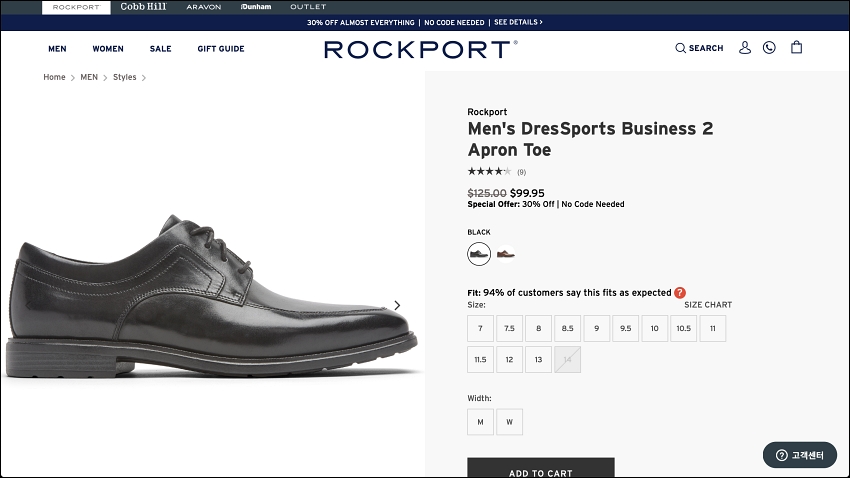Switch to the Dunham brand tab
Viewport: 850px width, 478px height.
(256, 7)
